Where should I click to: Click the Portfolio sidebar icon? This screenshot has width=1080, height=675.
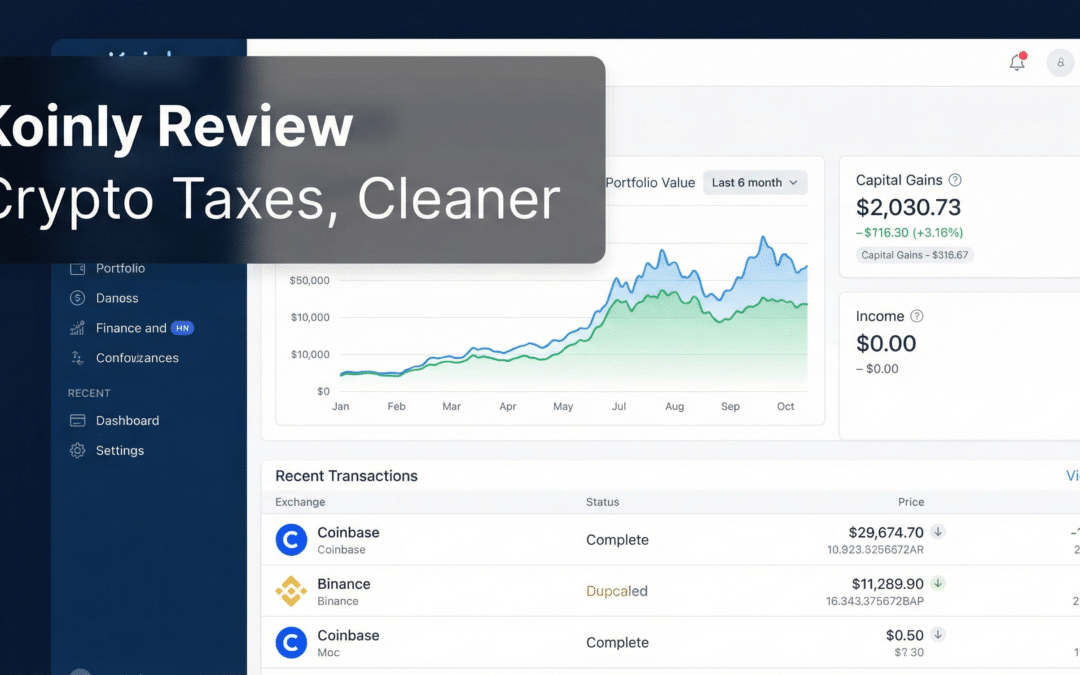77,268
